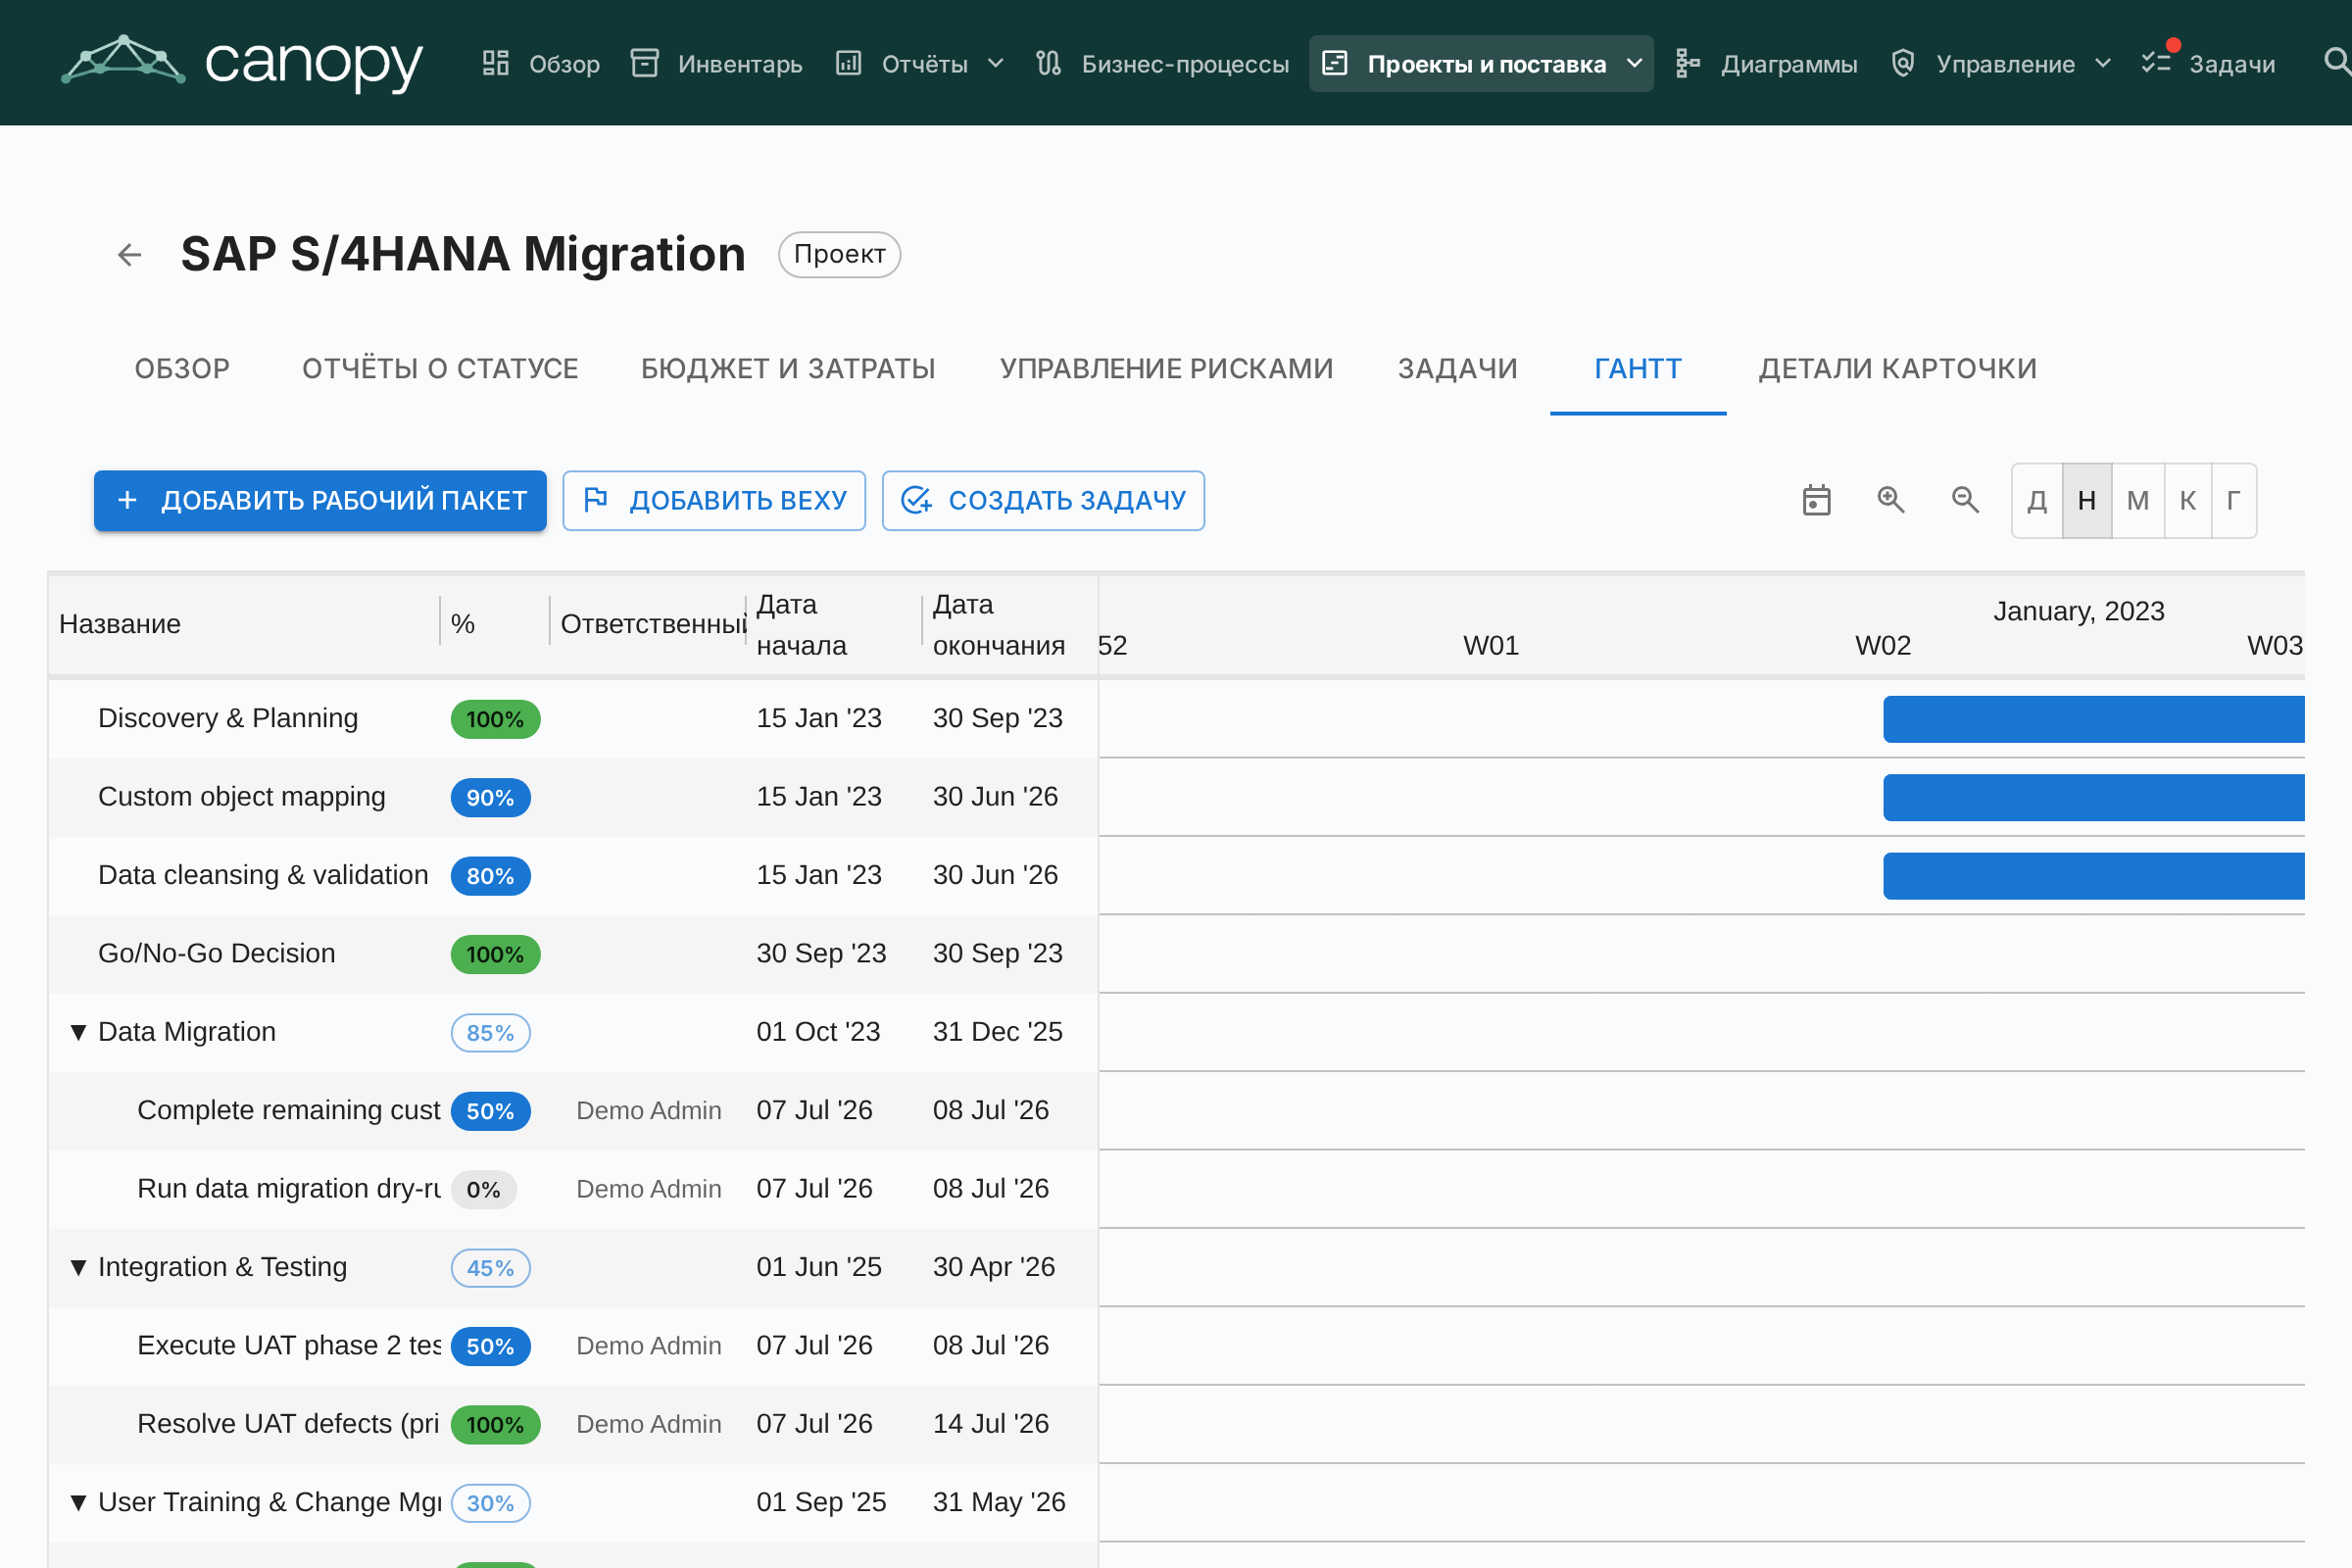Collapse the Data Migration group

pyautogui.click(x=78, y=1032)
